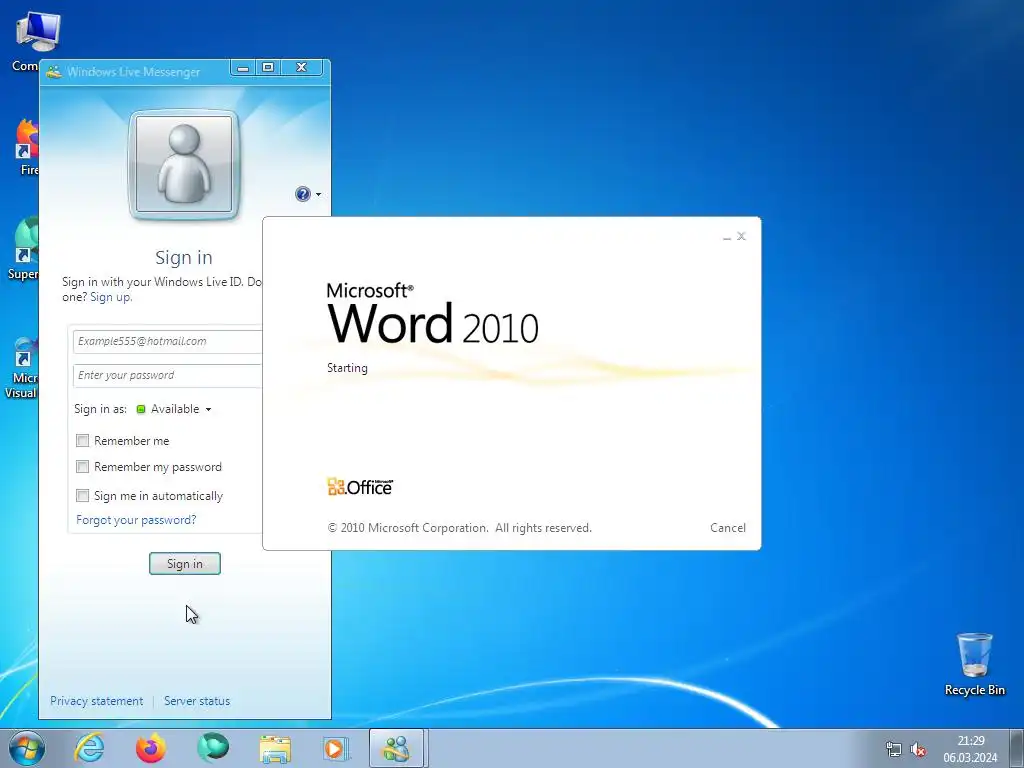Launch Windows Media Player from the taskbar
1024x768 pixels.
[336, 748]
